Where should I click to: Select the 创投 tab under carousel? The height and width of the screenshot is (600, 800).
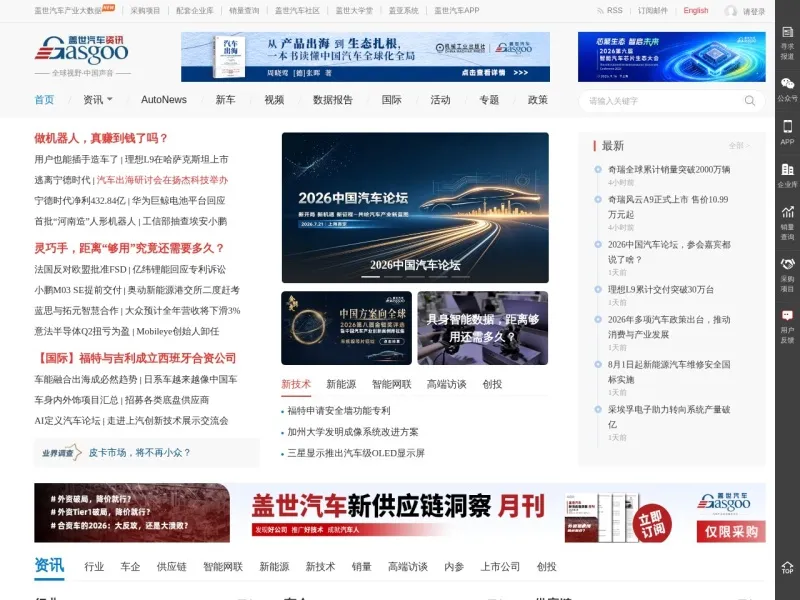(492, 384)
